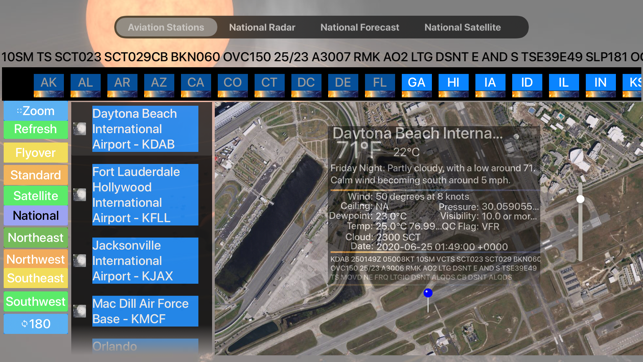
Task: Switch map to Satellite view
Action: pyautogui.click(x=36, y=196)
